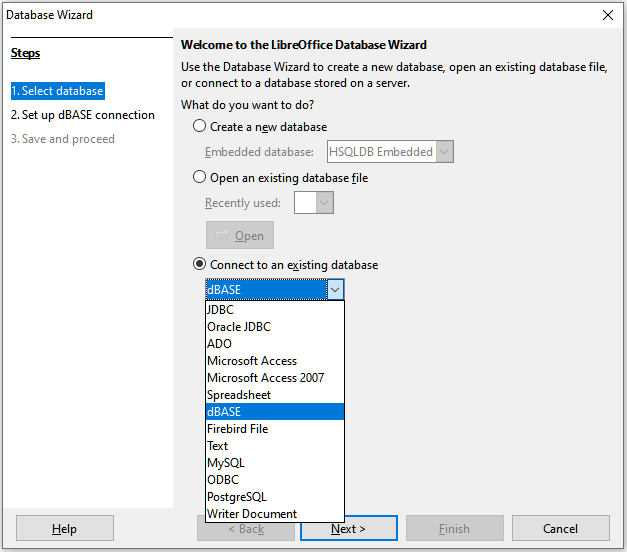Pick Spreadsheet from the database list
This screenshot has width=627, height=552.
[275, 395]
